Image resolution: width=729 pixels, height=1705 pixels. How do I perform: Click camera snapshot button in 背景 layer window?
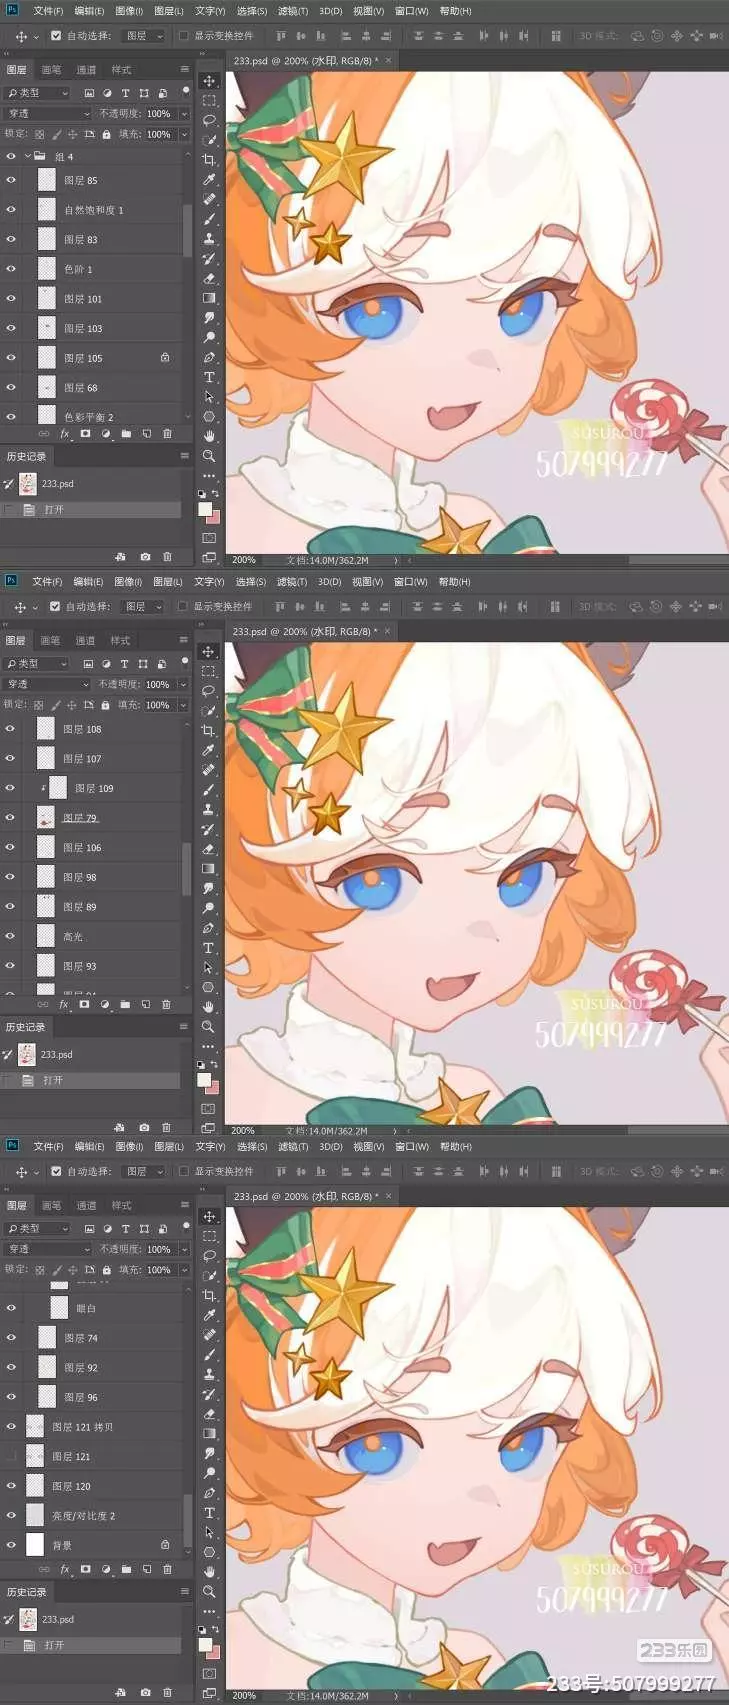pyautogui.click(x=145, y=1692)
